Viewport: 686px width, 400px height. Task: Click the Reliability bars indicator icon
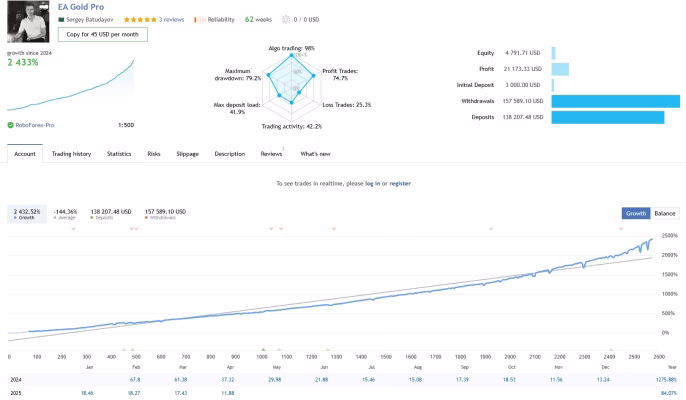tap(200, 20)
